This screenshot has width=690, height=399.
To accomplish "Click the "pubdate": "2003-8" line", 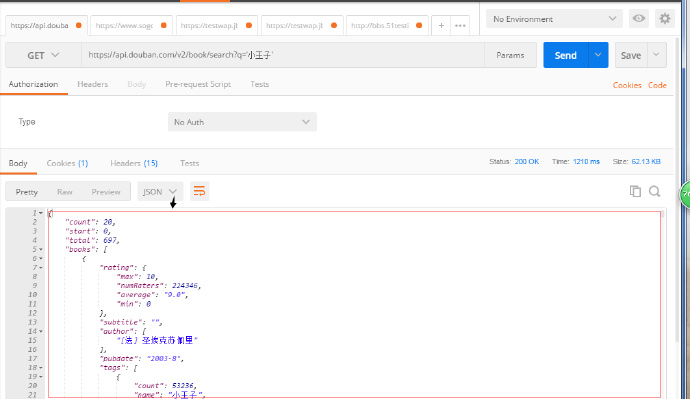I will [x=141, y=359].
